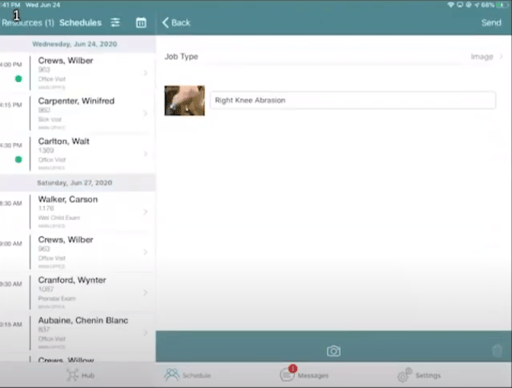Tap the green status dot for Crews, Wilber
The width and height of the screenshot is (512, 388).
pos(19,79)
